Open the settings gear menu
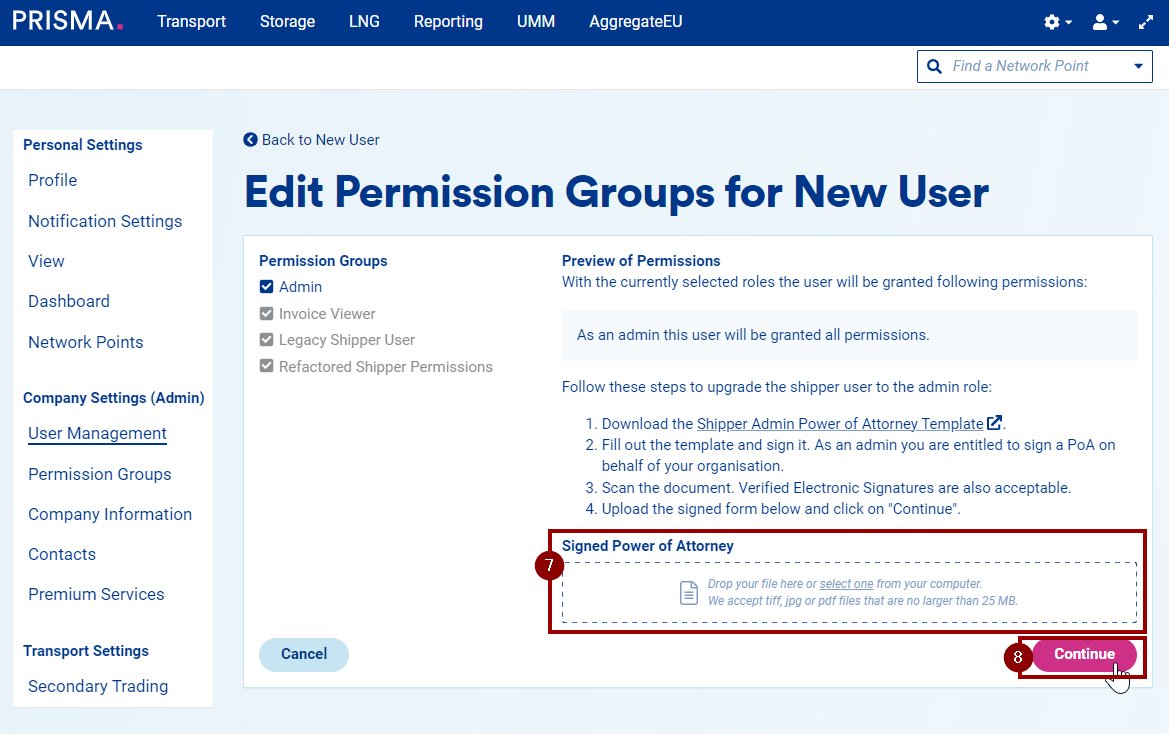This screenshot has width=1169, height=734. (1052, 22)
